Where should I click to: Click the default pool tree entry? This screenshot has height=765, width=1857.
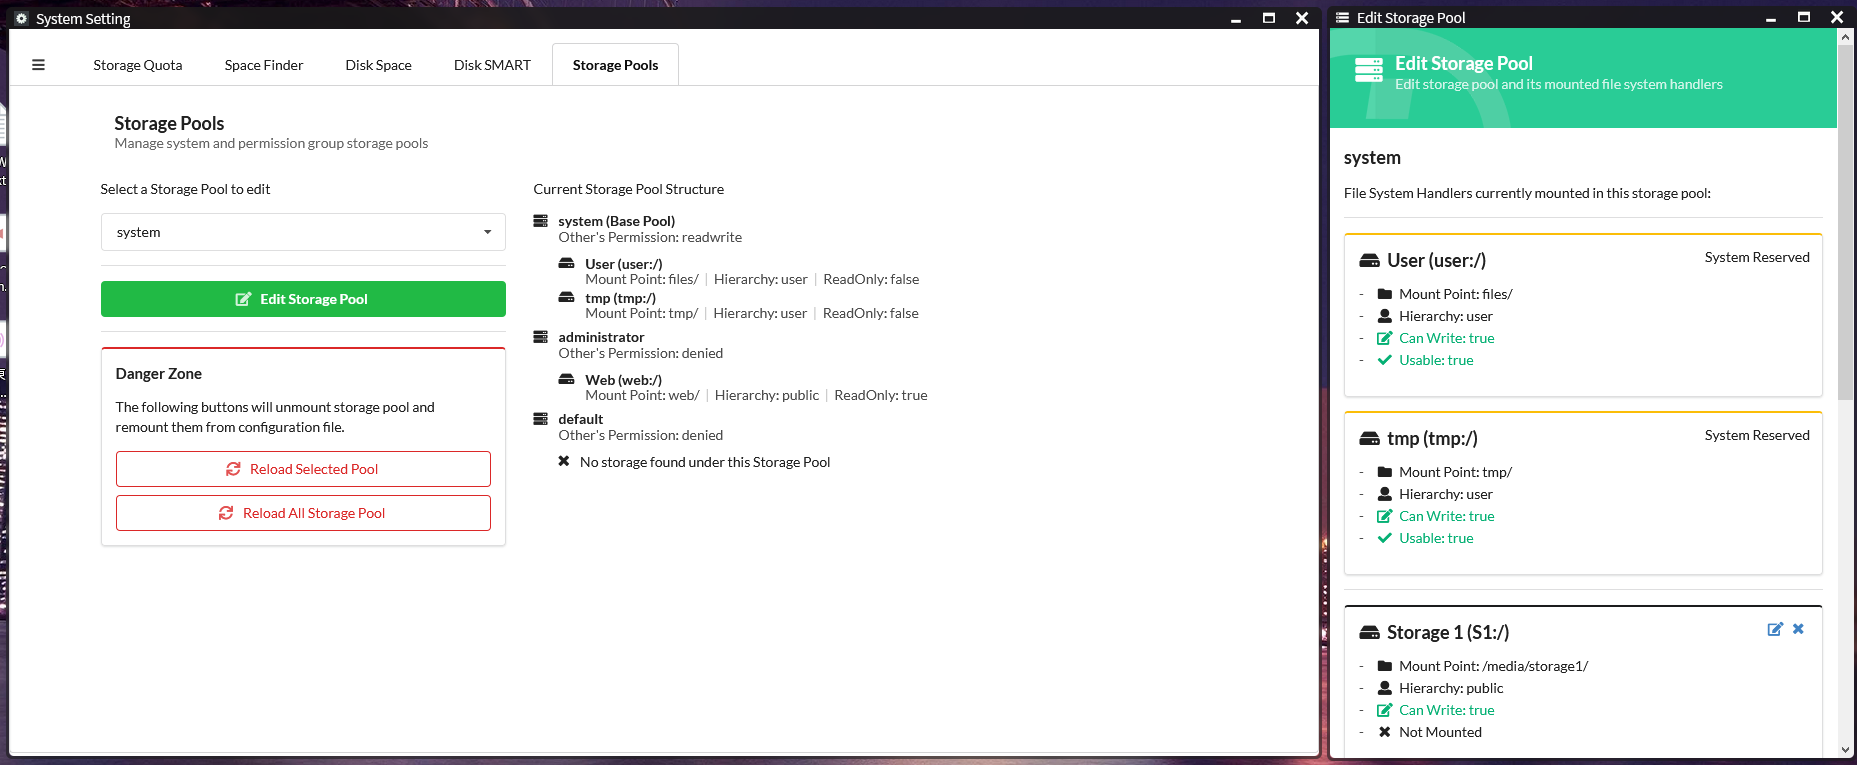(x=580, y=419)
